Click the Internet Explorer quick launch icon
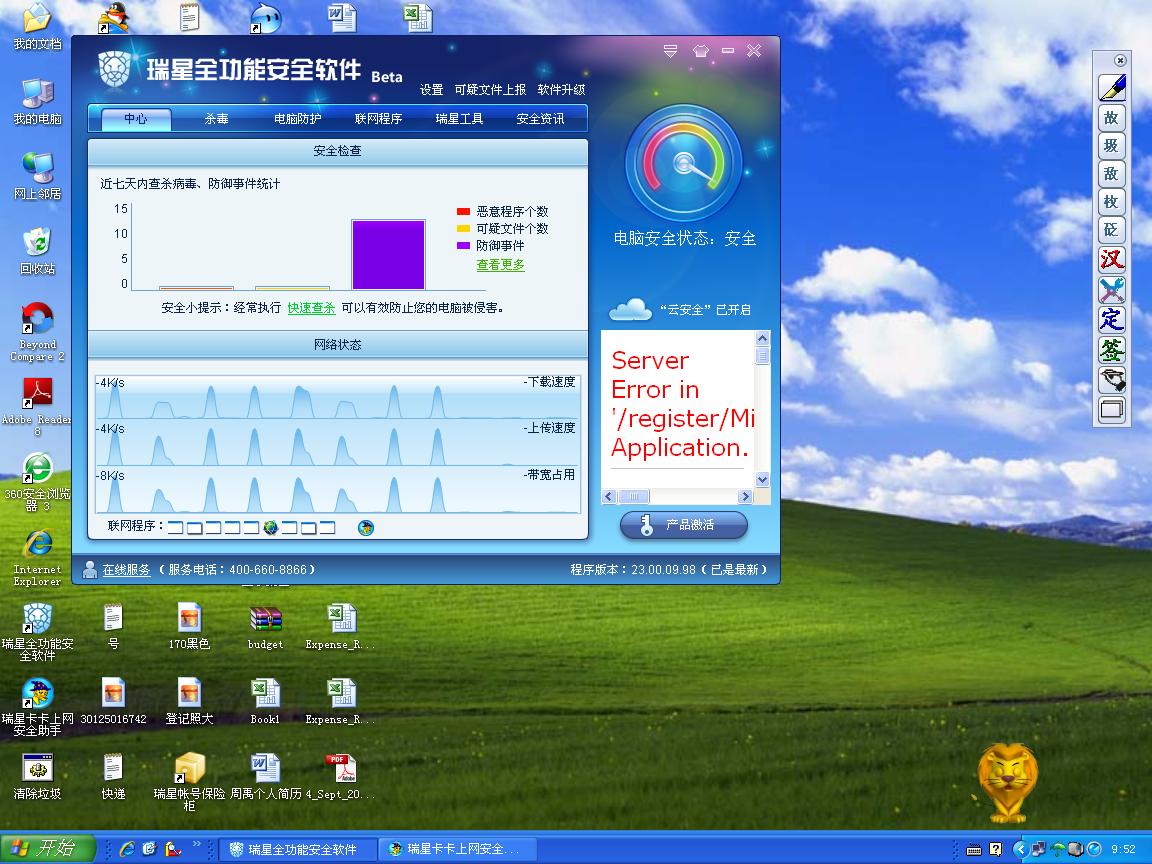1152x864 pixels. (x=127, y=849)
